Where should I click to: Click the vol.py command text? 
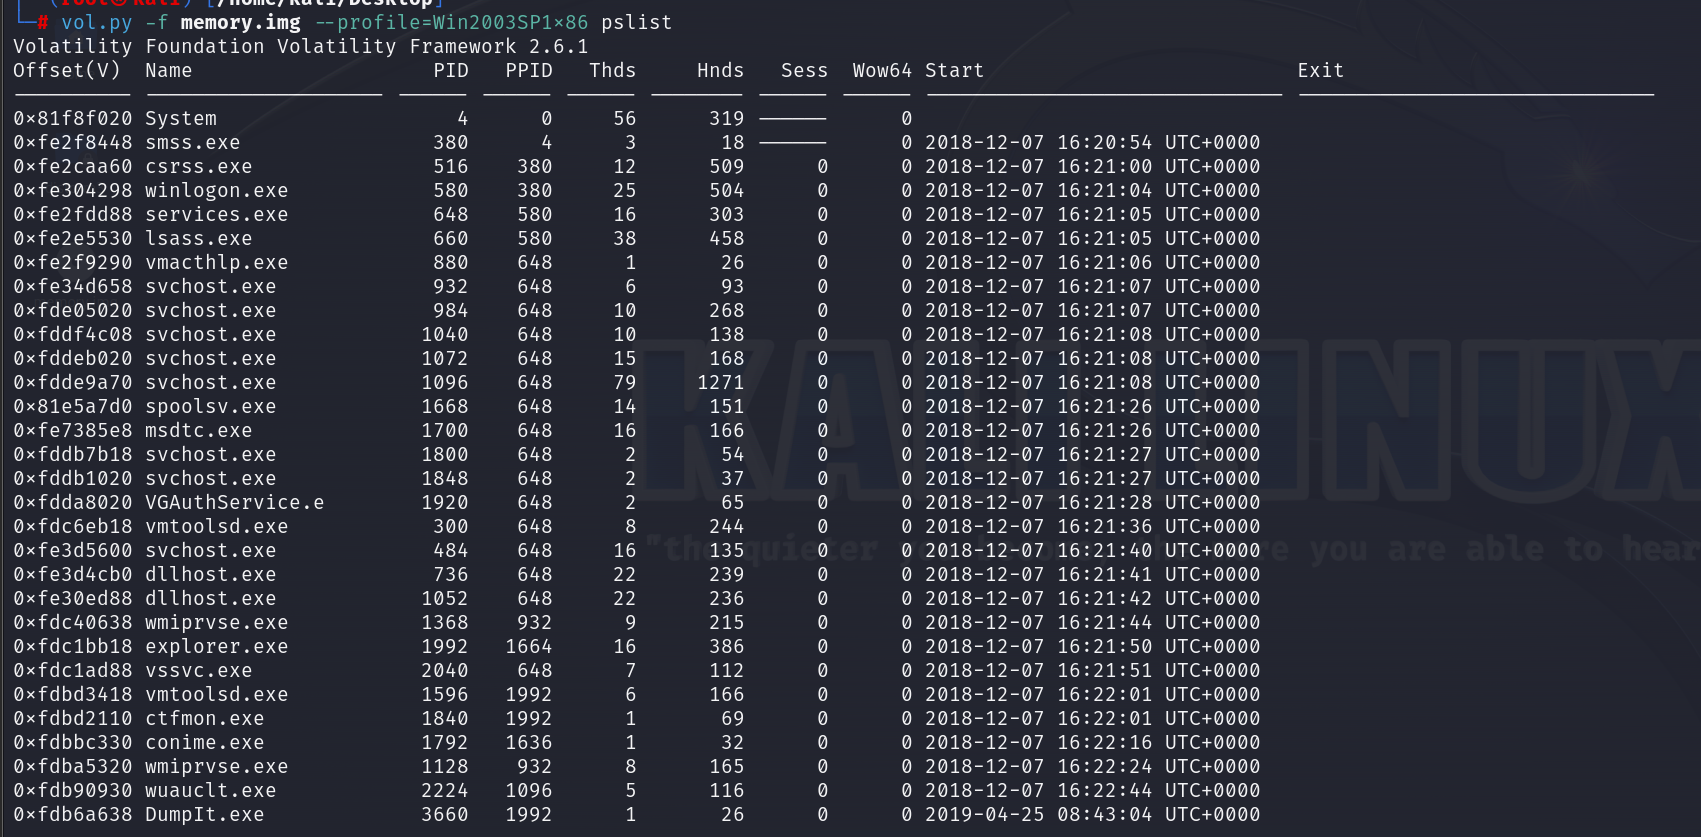96,22
